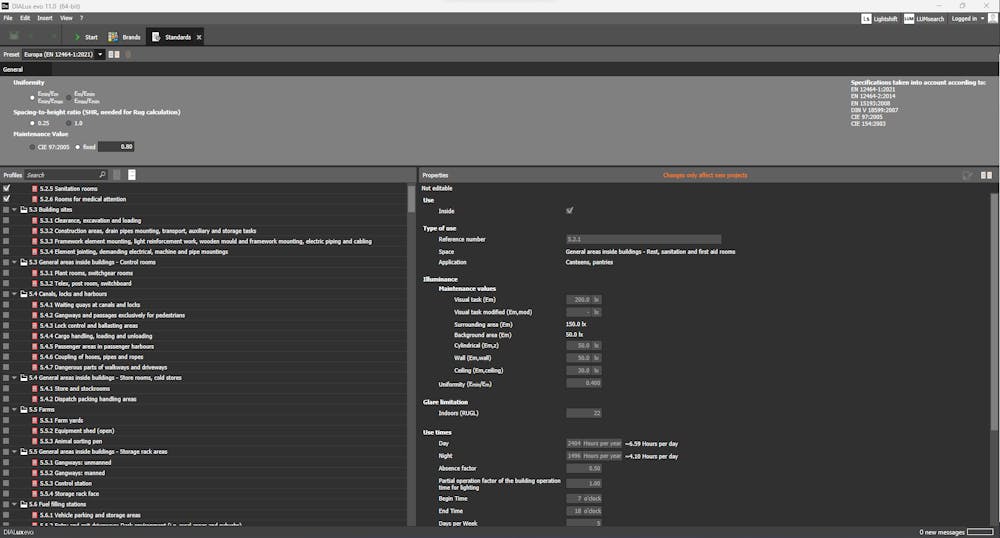Select CIE 97:2005 maintenance value option
1000x538 pixels.
pyautogui.click(x=32, y=146)
